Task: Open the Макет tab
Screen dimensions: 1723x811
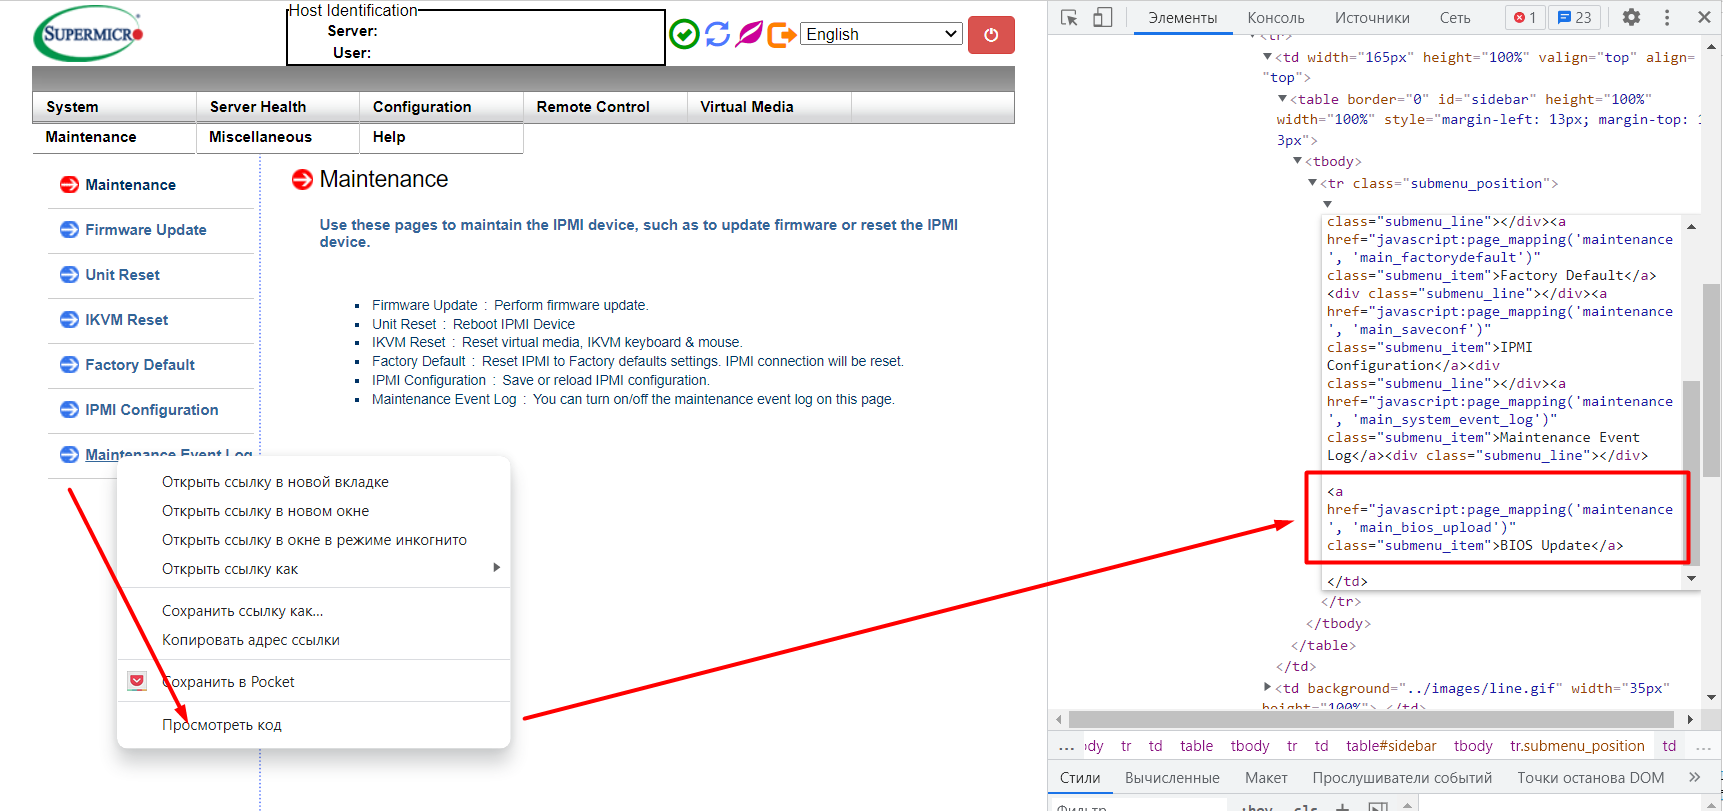Action: [1266, 777]
